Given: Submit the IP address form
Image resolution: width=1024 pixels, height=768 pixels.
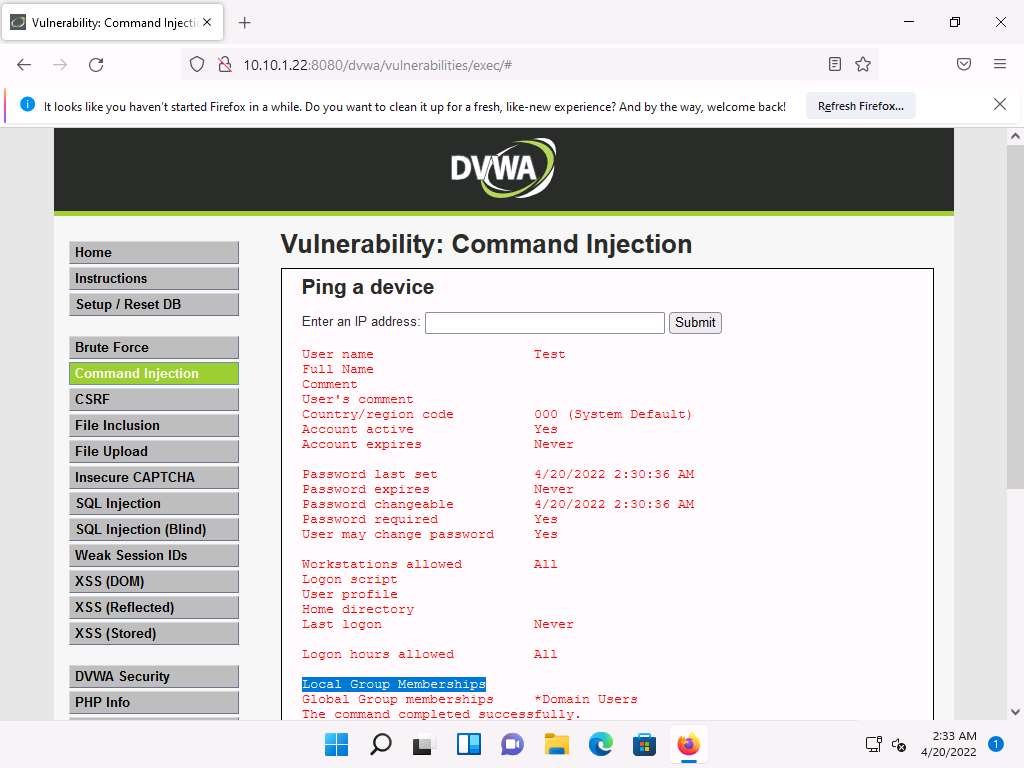Looking at the screenshot, I should pyautogui.click(x=695, y=322).
